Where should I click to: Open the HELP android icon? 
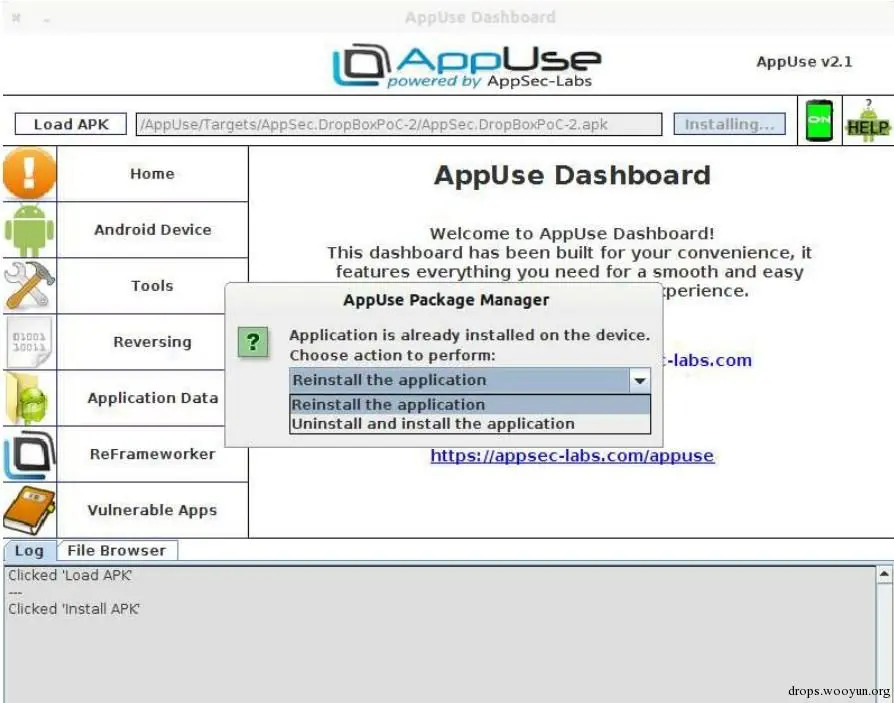[x=868, y=121]
